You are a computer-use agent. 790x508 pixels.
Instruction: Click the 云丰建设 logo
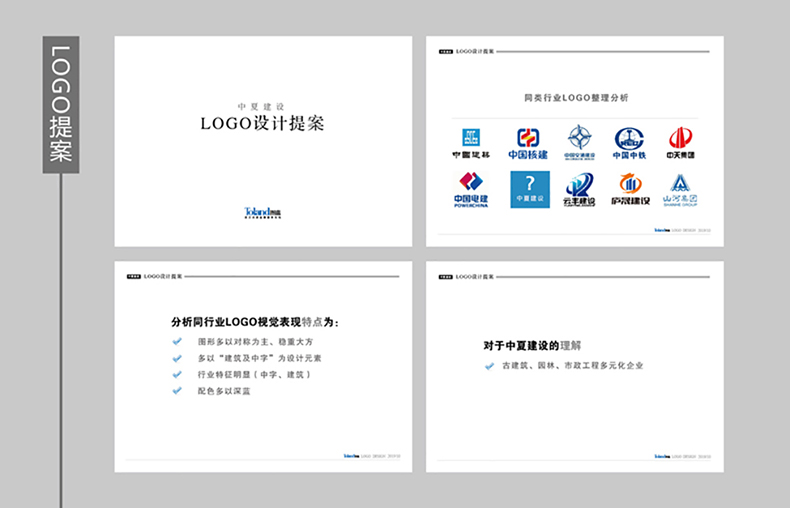(579, 189)
